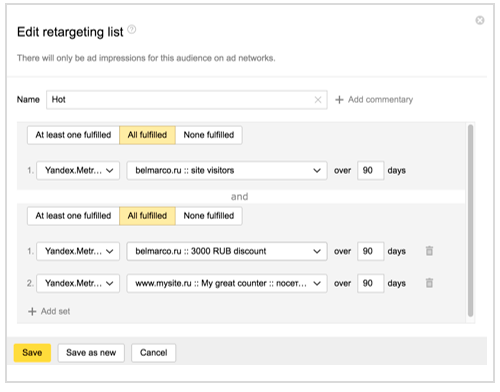500x392 pixels.
Task: Edit the days field for 3000 RUB discount
Action: (x=371, y=251)
